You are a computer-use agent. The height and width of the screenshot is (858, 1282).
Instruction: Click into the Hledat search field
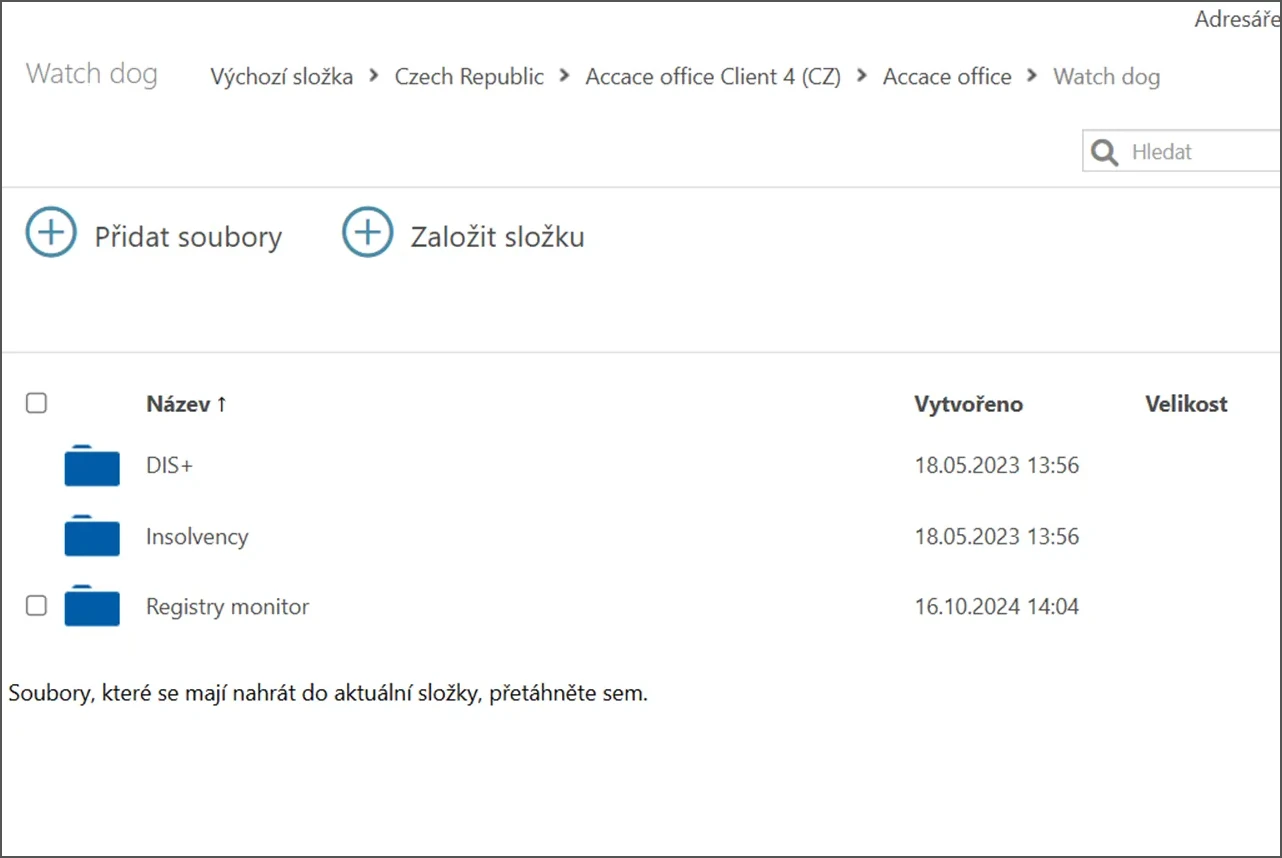coord(1200,152)
